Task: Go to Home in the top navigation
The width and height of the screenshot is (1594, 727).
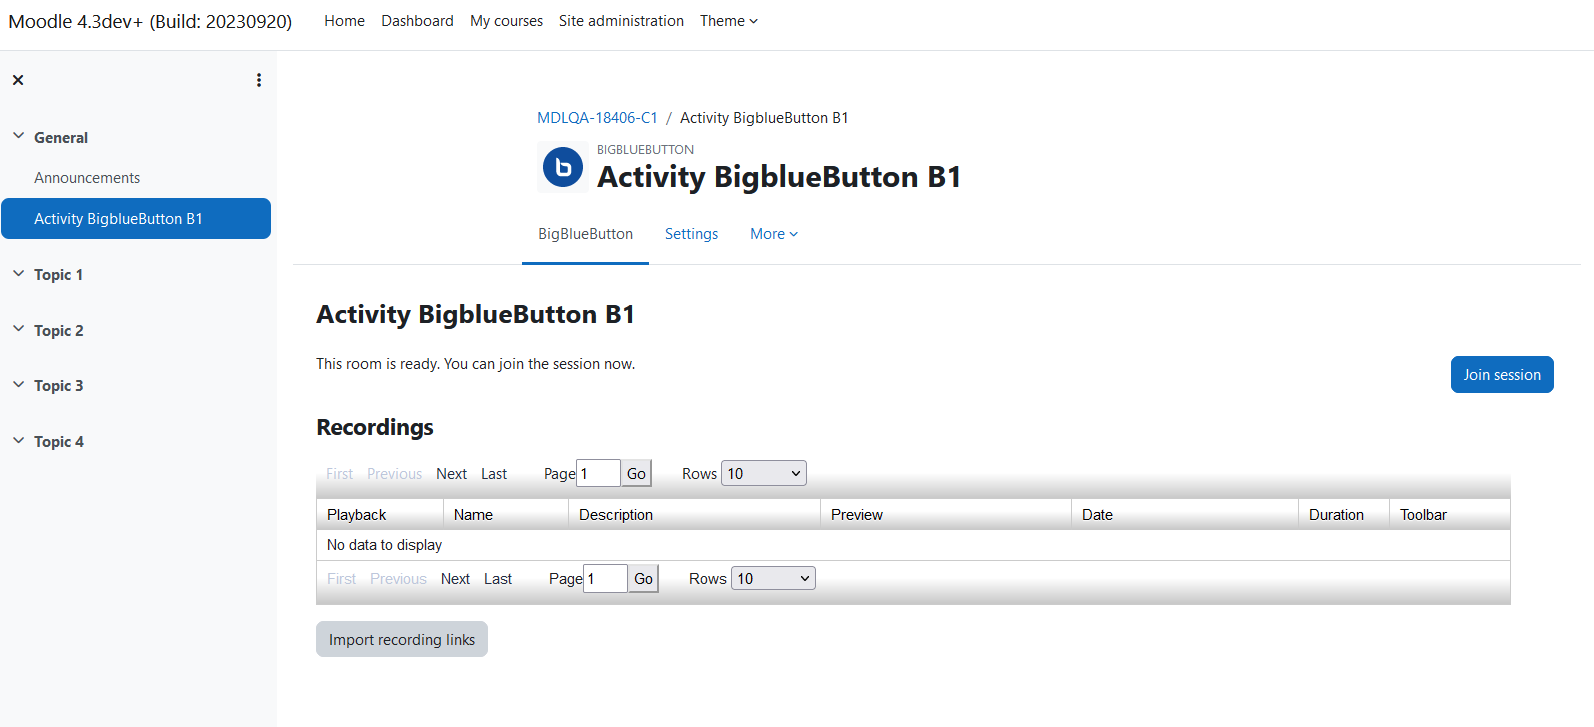Action: pos(344,21)
